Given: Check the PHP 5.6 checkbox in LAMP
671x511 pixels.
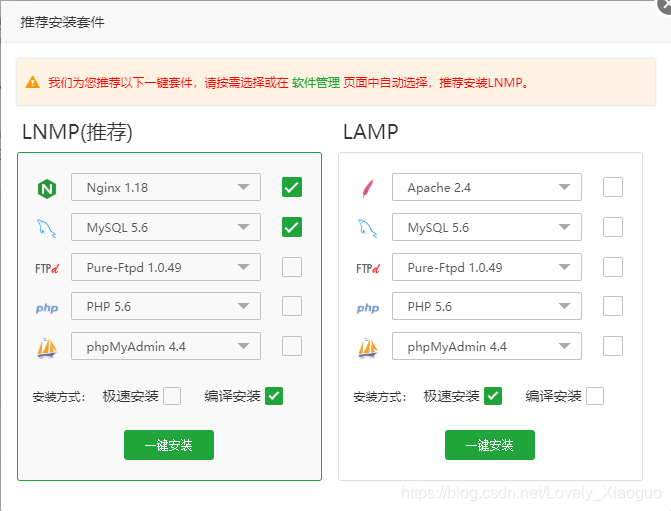Looking at the screenshot, I should [613, 306].
